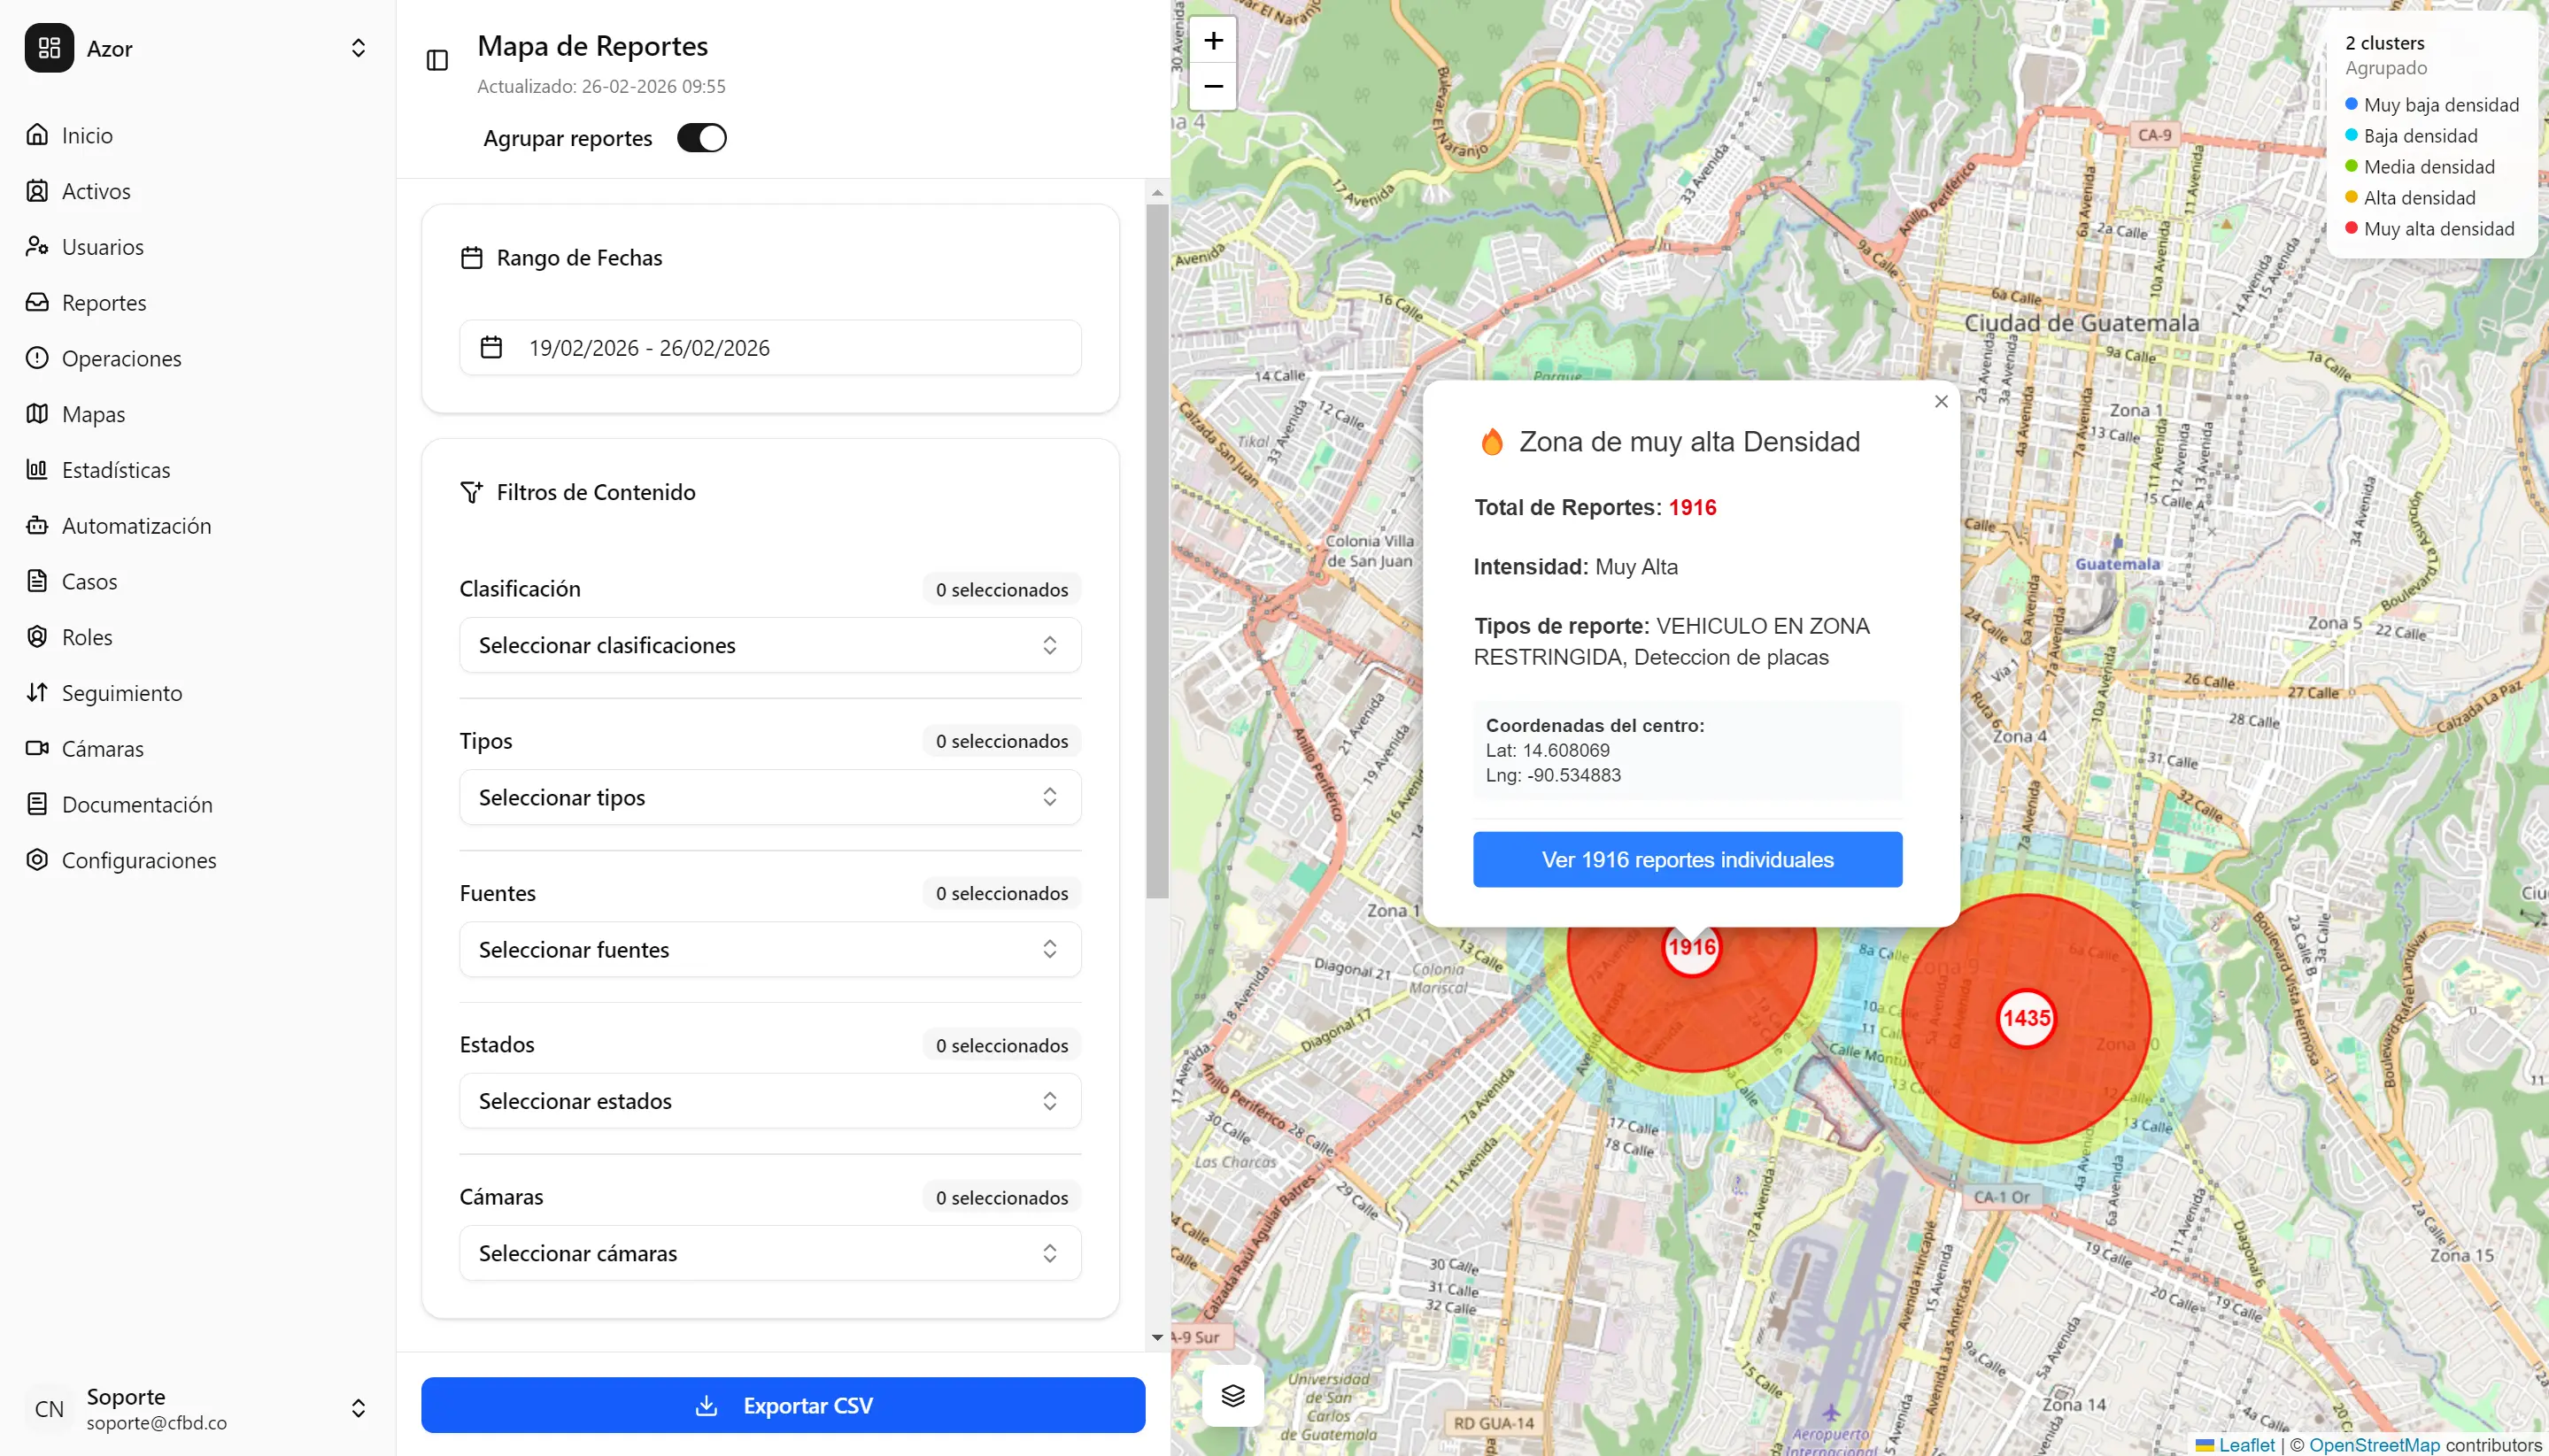Click the filter icon next to Filtros de Contenido
2549x1456 pixels.
point(472,491)
